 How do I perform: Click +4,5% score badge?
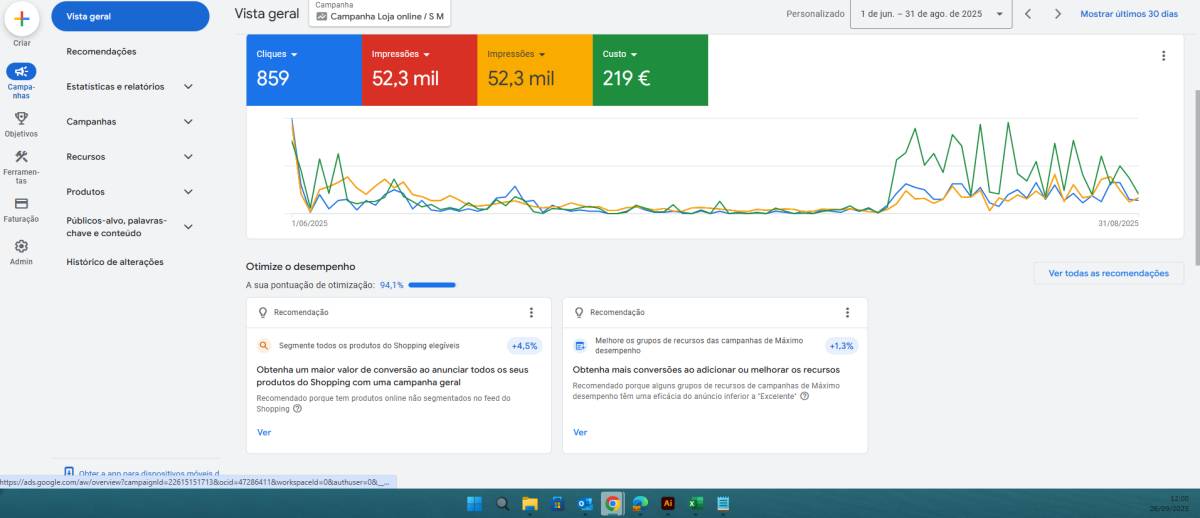[x=524, y=346]
